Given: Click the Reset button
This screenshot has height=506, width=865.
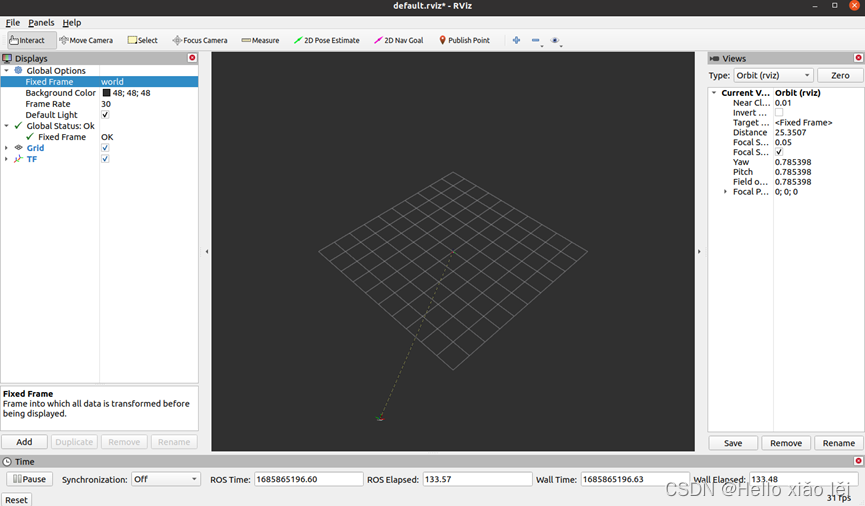Looking at the screenshot, I should (16, 499).
